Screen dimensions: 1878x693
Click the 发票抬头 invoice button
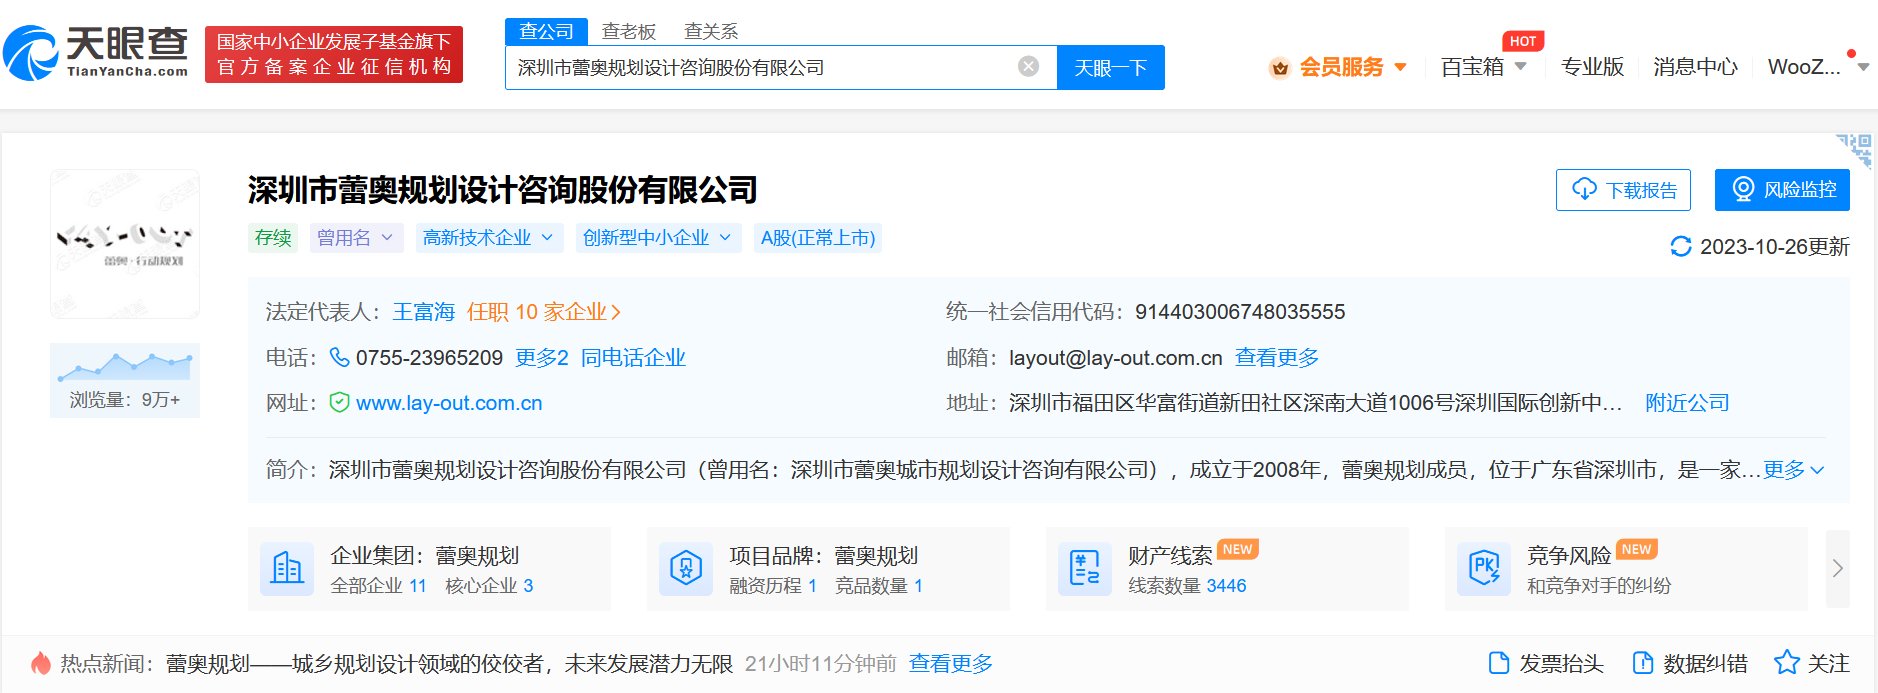coord(1546,663)
